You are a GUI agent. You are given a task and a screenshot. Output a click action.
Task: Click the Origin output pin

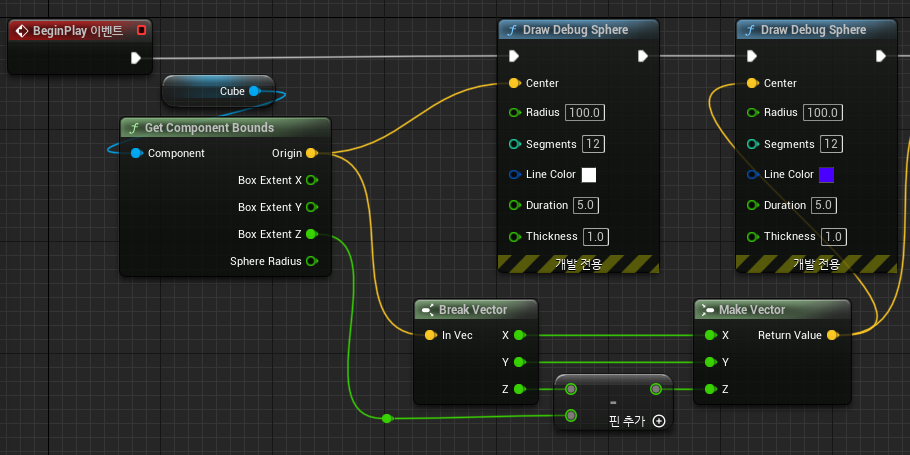click(311, 153)
